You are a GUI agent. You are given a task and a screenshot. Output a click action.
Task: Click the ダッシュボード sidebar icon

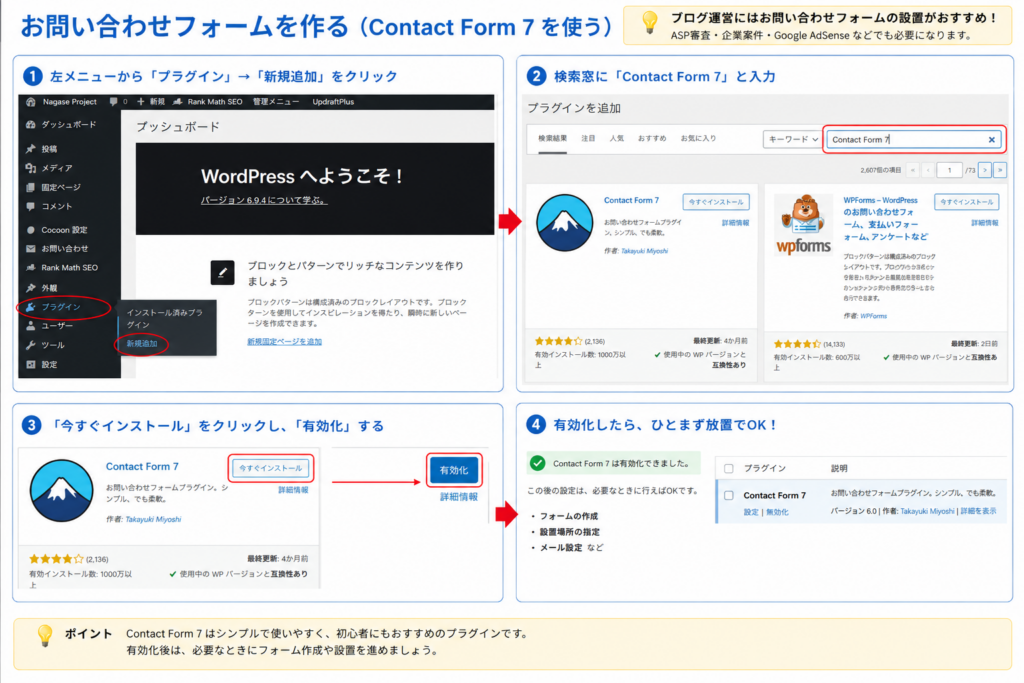point(31,125)
